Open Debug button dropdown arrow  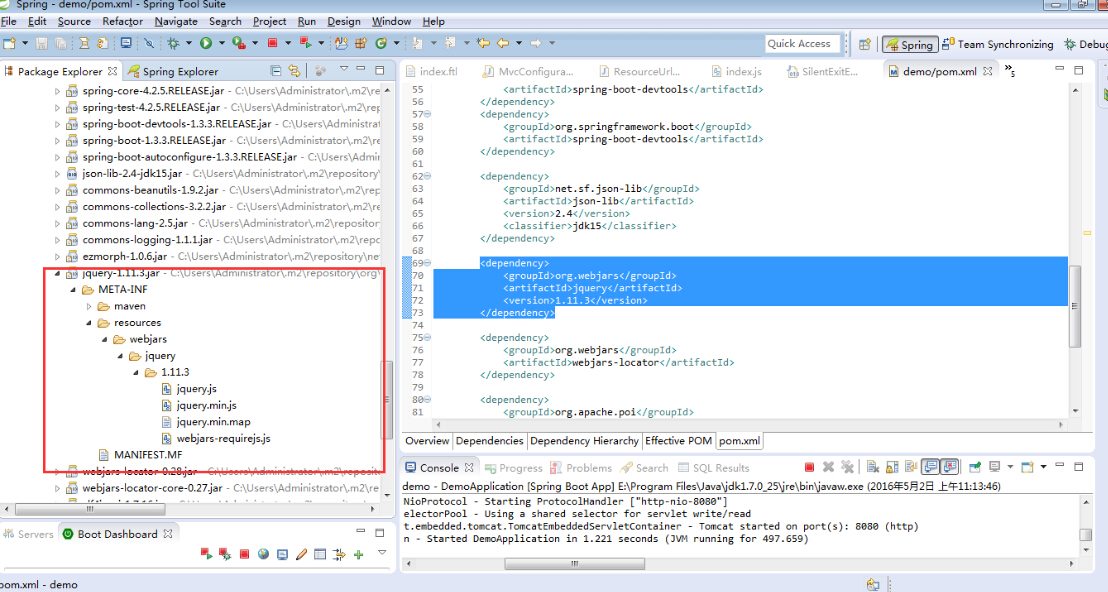tap(189, 44)
